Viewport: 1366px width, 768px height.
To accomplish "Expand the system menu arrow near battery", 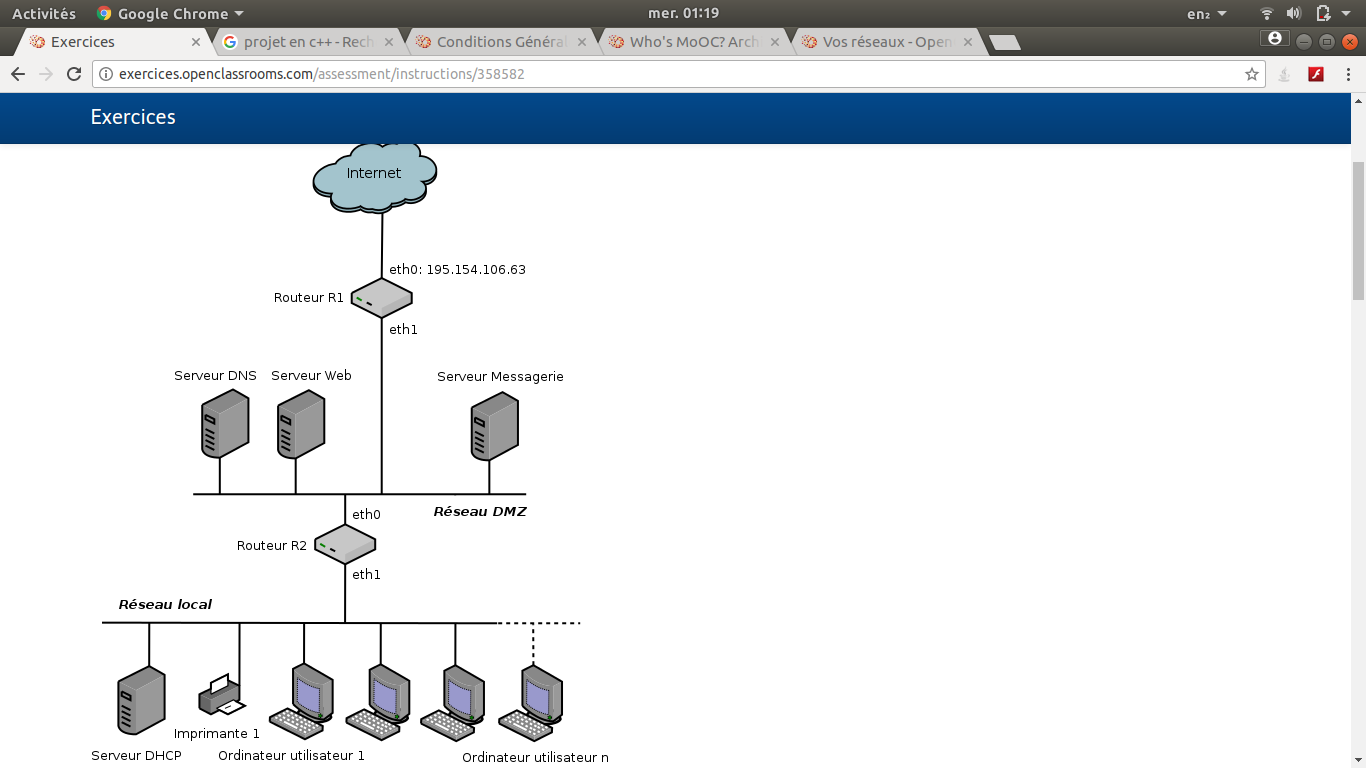I will (x=1347, y=14).
